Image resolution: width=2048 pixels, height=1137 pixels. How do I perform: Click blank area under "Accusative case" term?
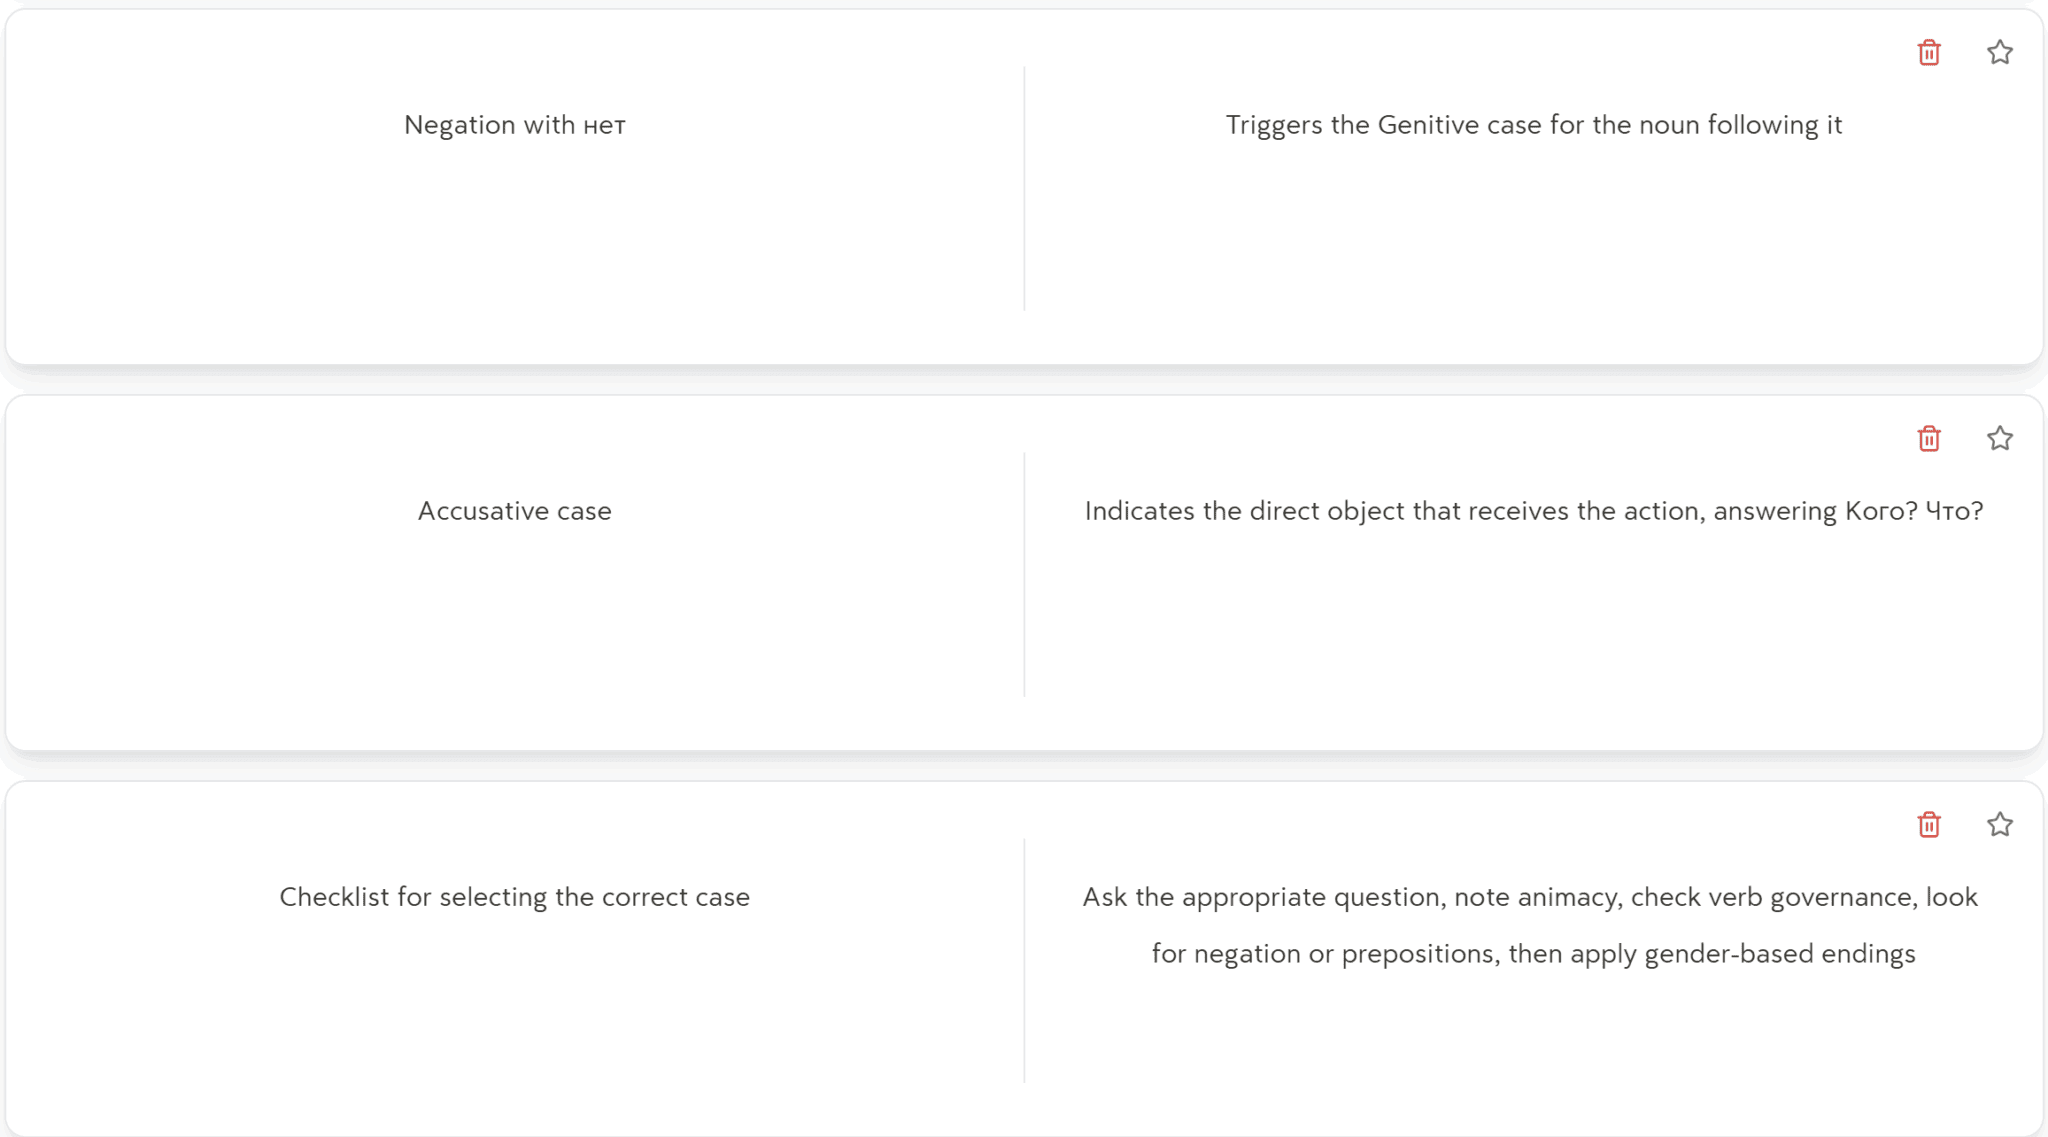(x=514, y=626)
